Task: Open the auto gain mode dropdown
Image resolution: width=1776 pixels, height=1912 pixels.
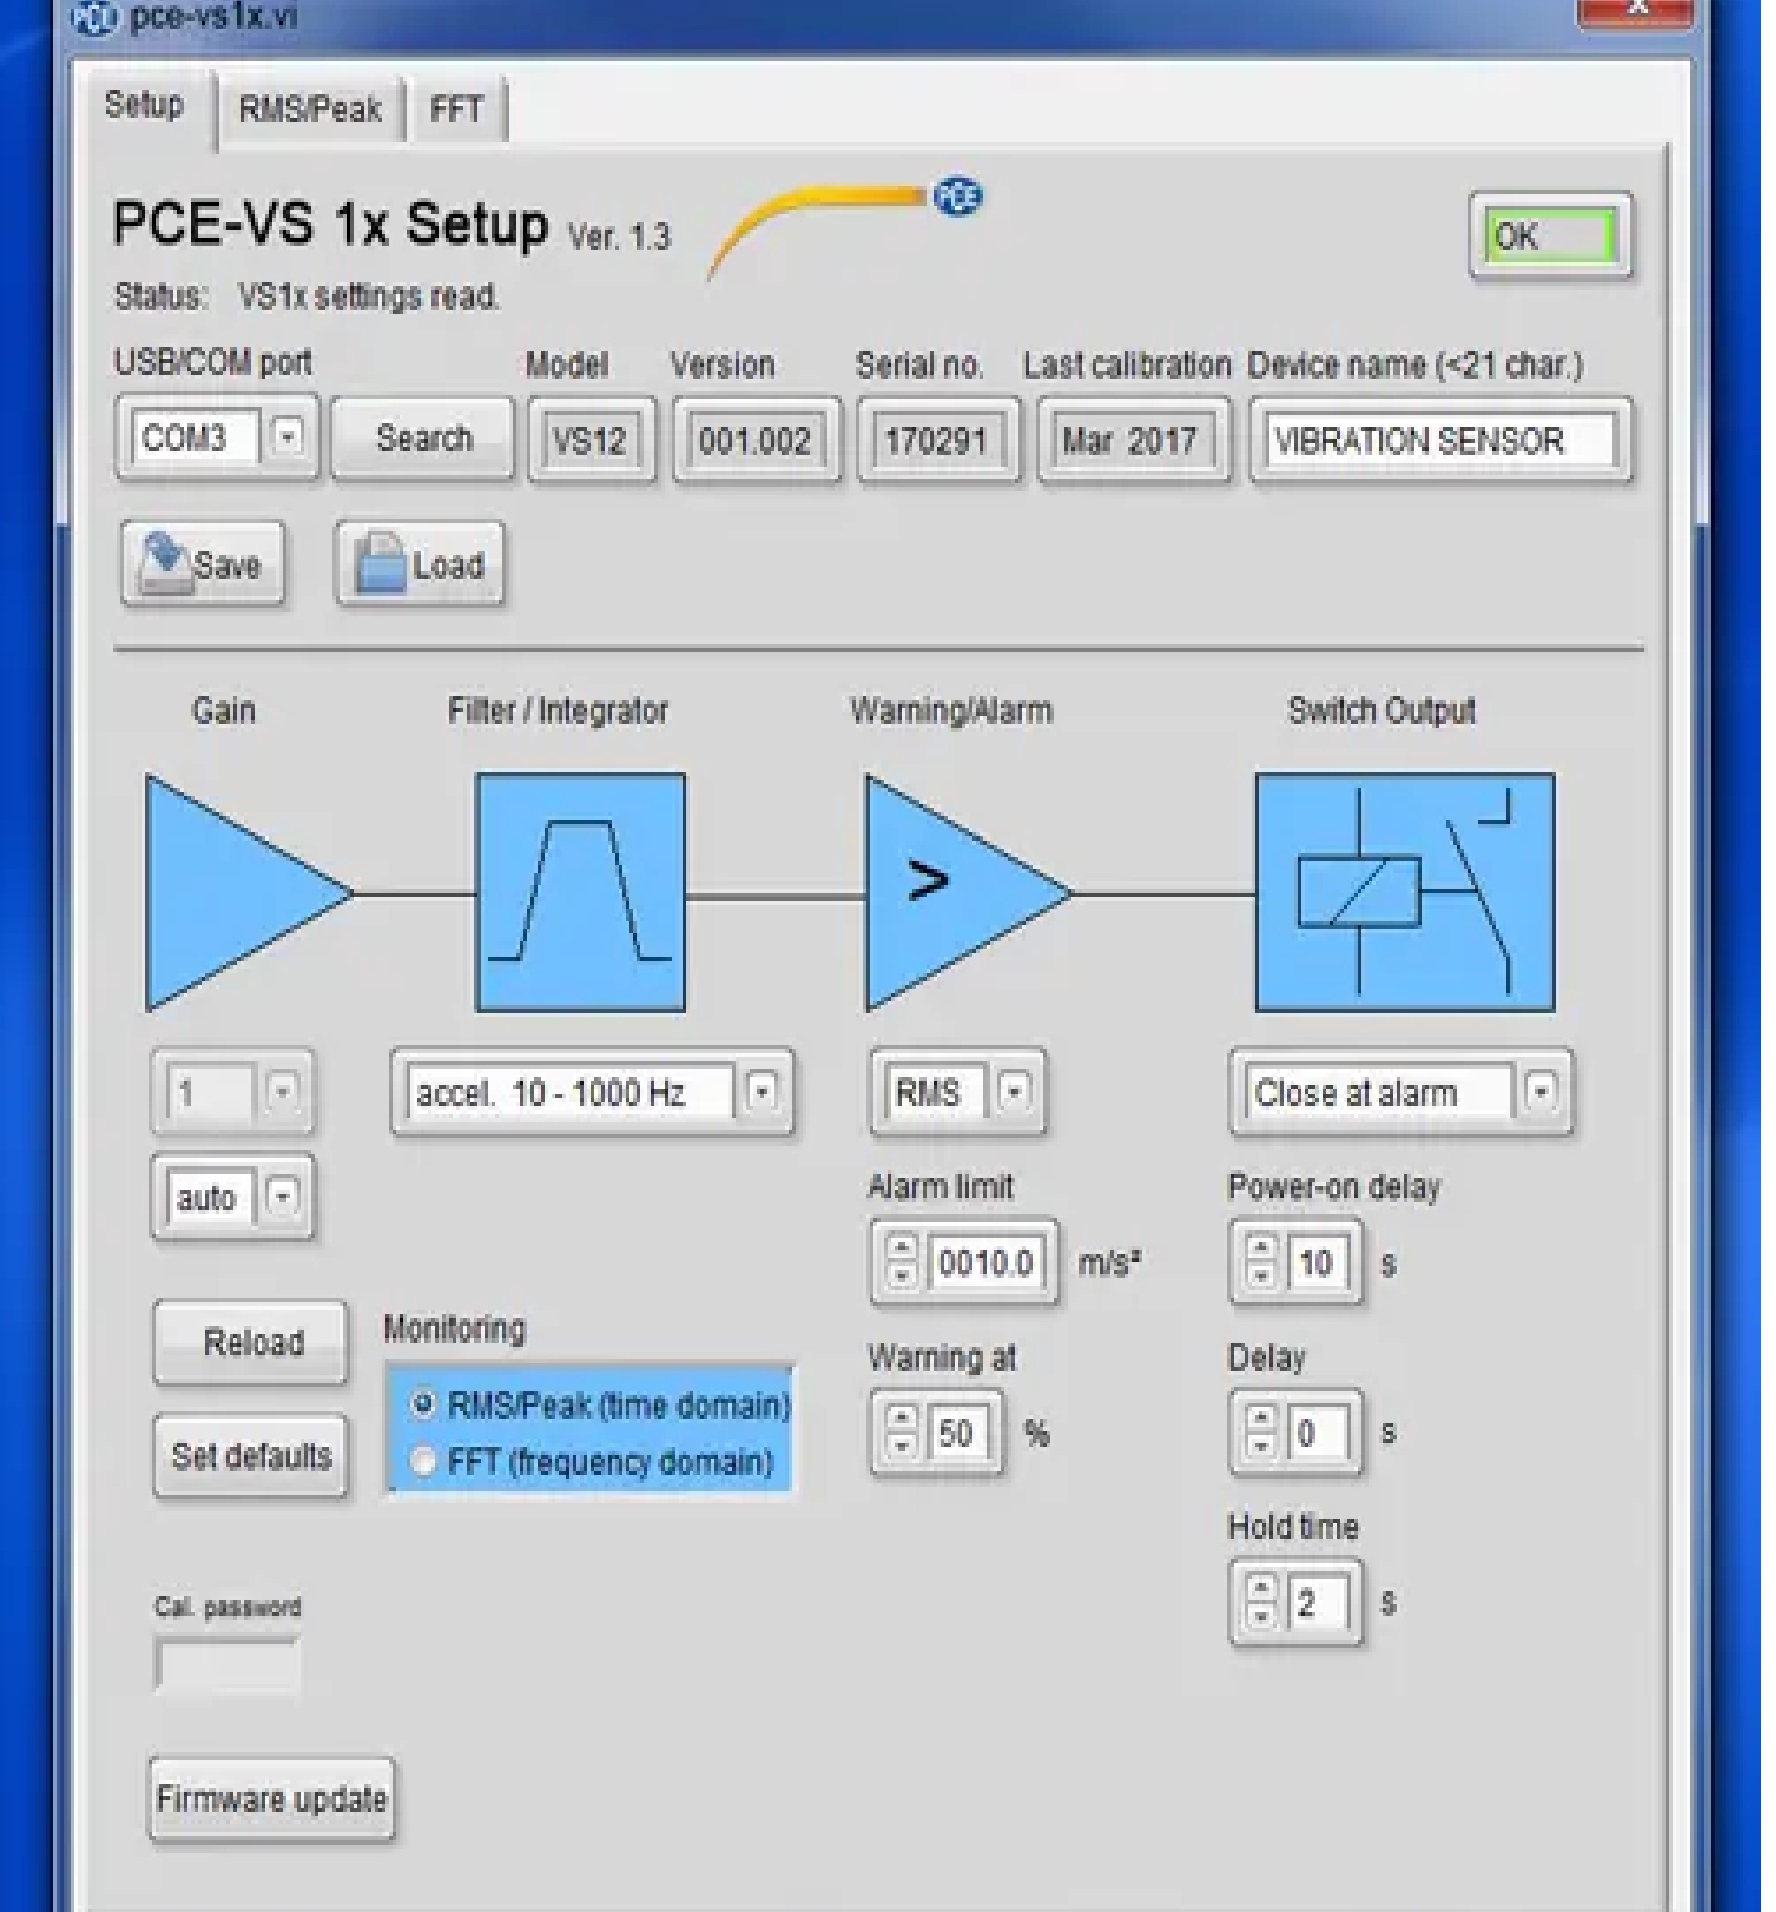Action: [x=283, y=1196]
